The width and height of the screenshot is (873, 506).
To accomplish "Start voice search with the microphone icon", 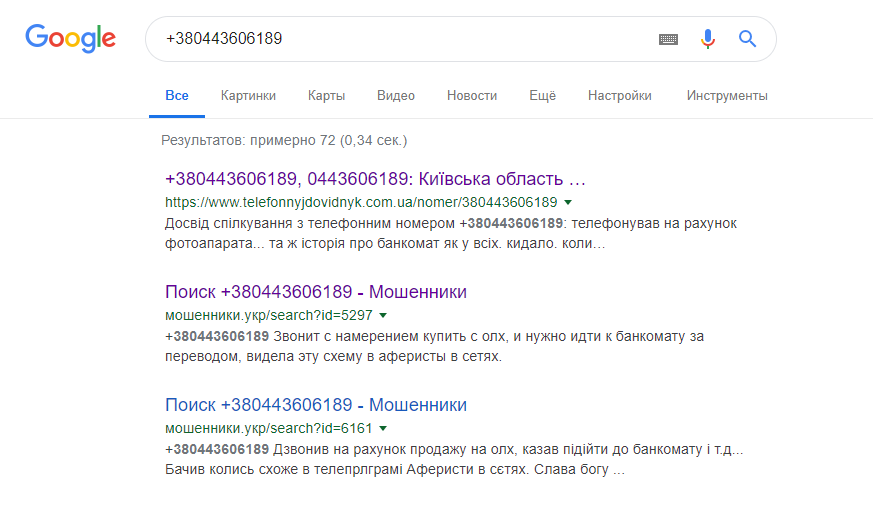I will pos(708,39).
